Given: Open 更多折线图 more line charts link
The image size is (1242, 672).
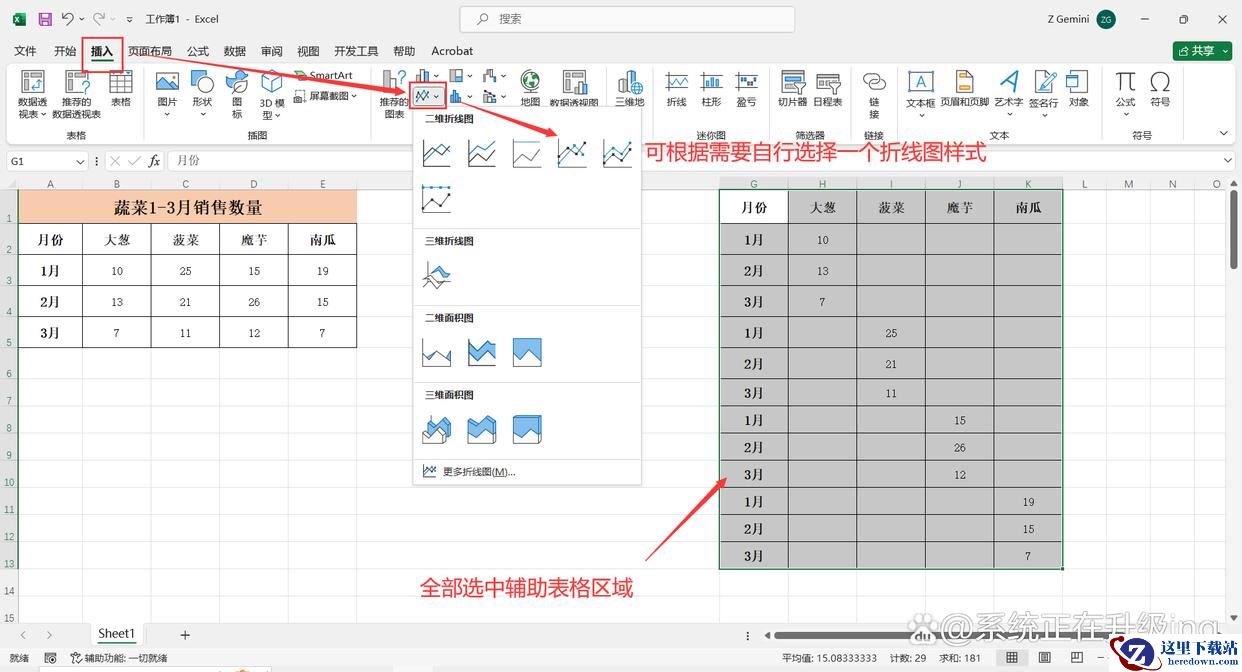Looking at the screenshot, I should coord(478,472).
